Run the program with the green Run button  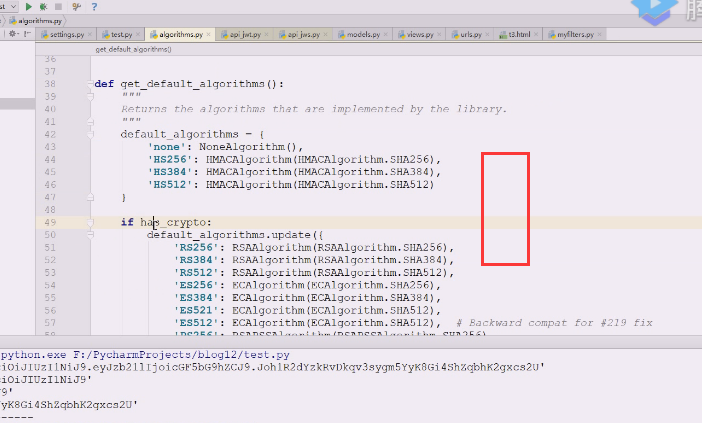(x=29, y=6)
